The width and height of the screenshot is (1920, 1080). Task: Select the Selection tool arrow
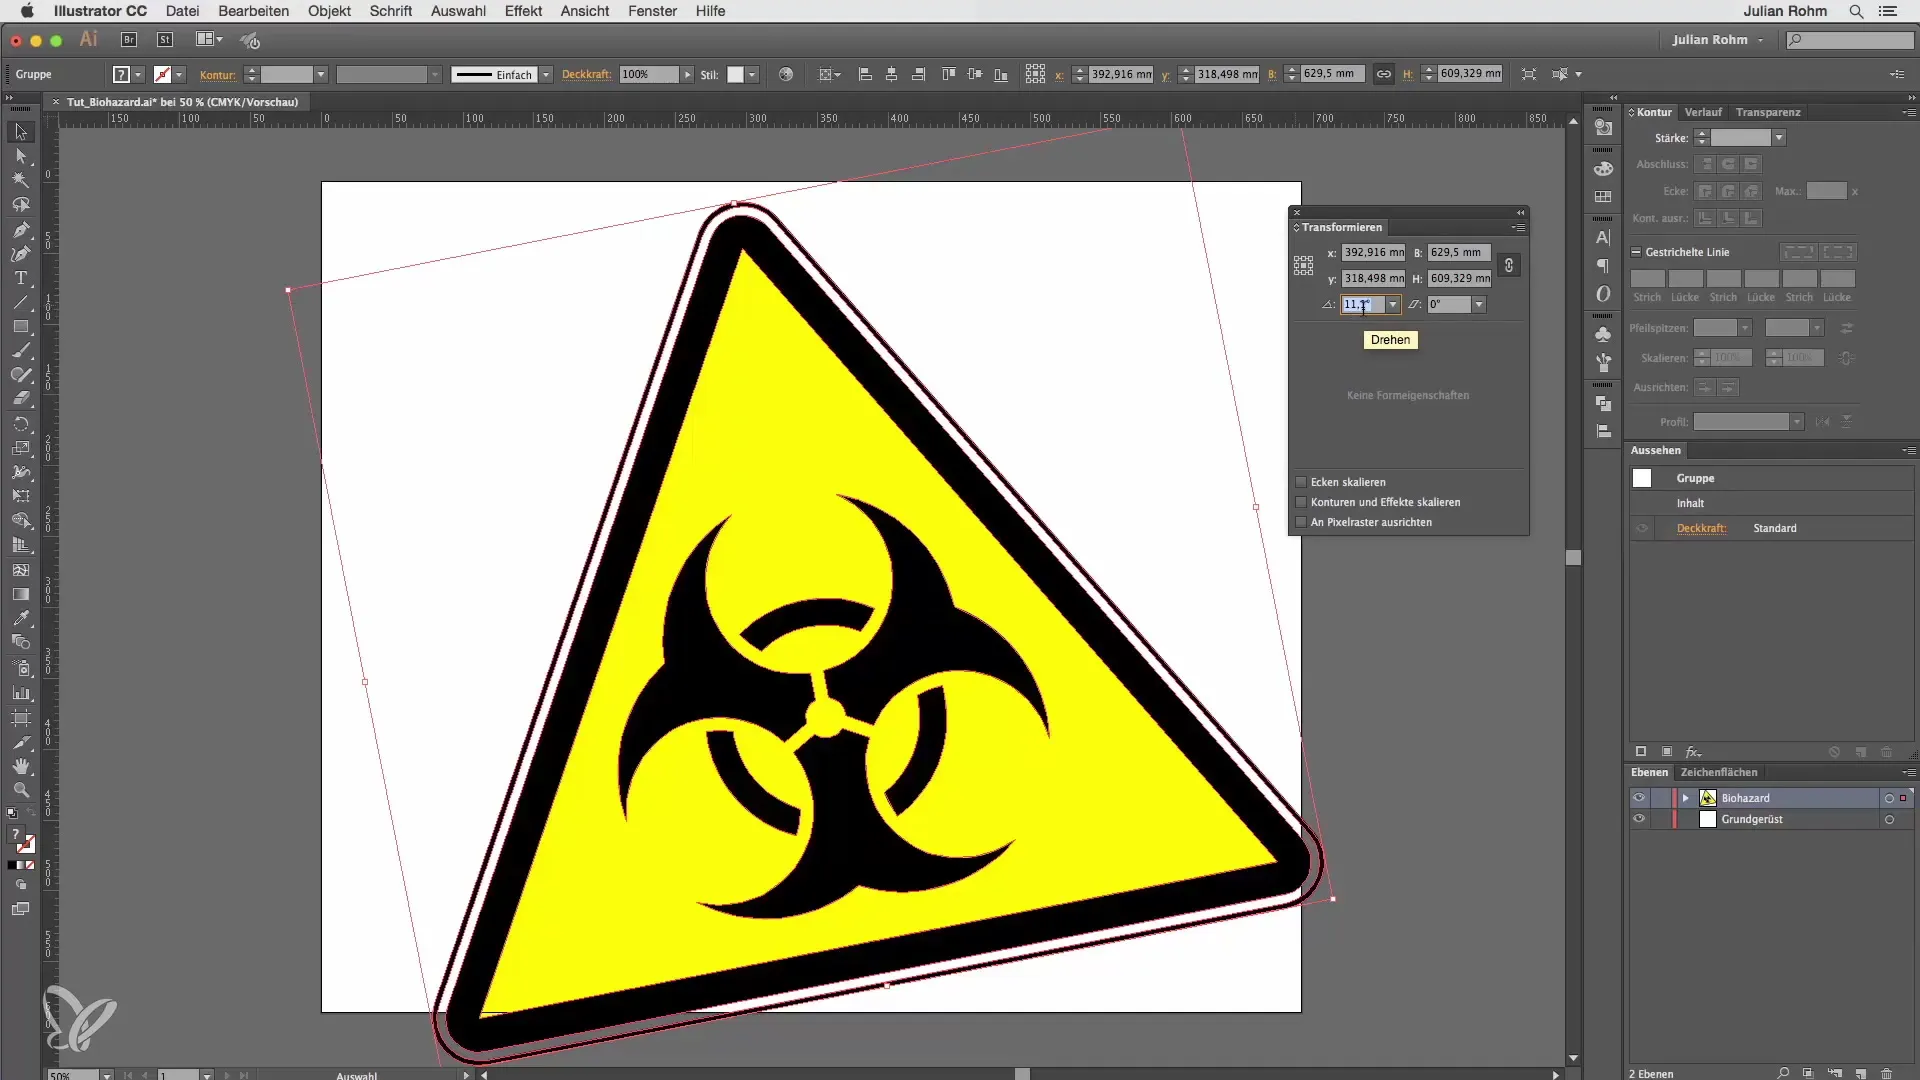tap(21, 132)
